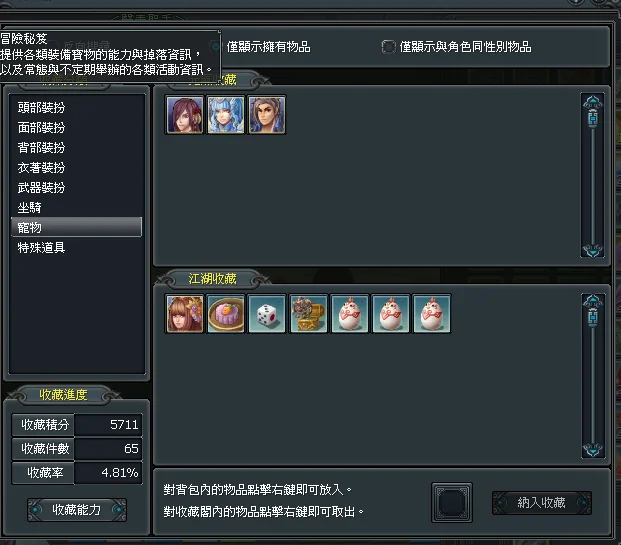The width and height of the screenshot is (621, 545).
Task: Enable 僅顯示與角色同性別物品 checkbox
Action: 389,47
